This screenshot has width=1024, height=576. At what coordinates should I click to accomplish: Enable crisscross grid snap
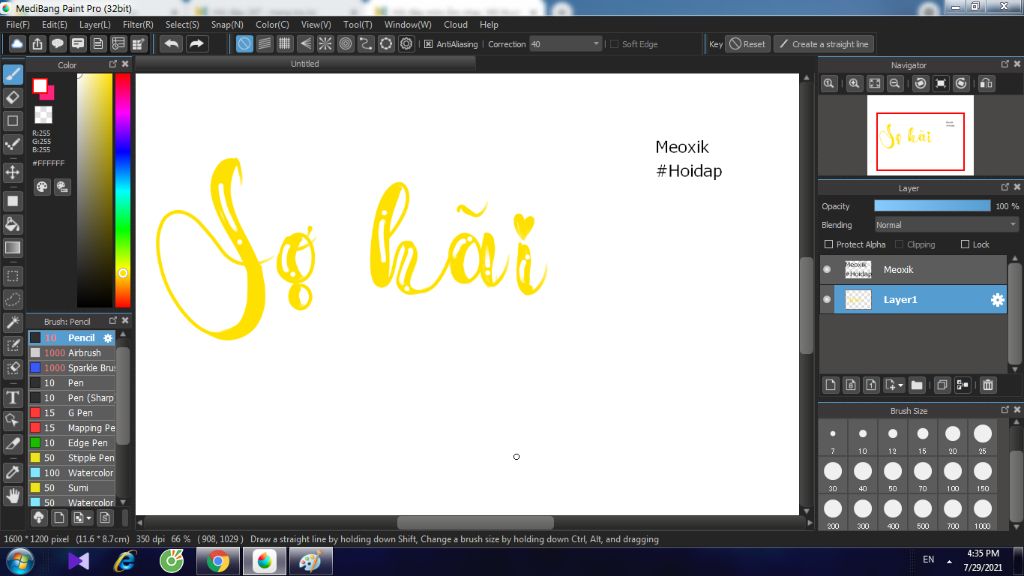(285, 44)
